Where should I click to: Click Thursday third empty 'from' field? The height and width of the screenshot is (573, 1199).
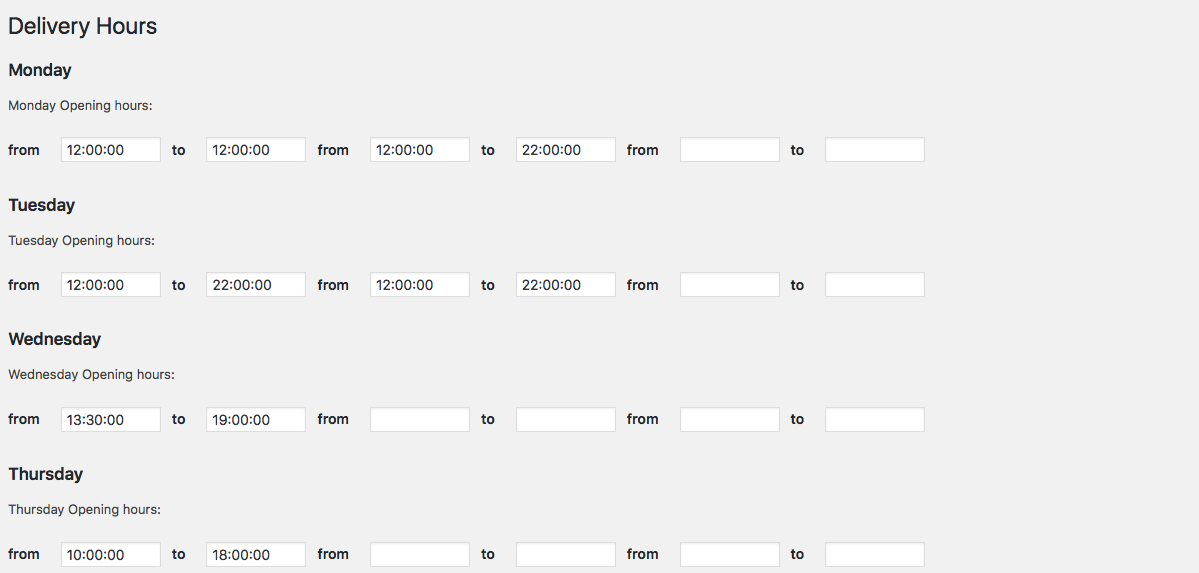(730, 555)
